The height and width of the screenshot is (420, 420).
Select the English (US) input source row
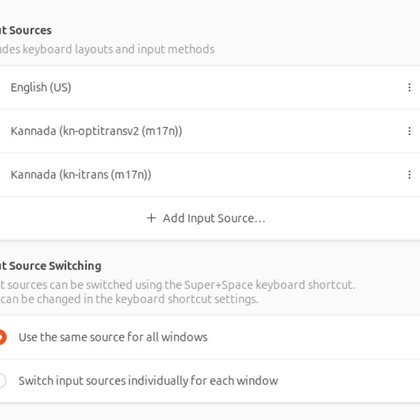(210, 88)
